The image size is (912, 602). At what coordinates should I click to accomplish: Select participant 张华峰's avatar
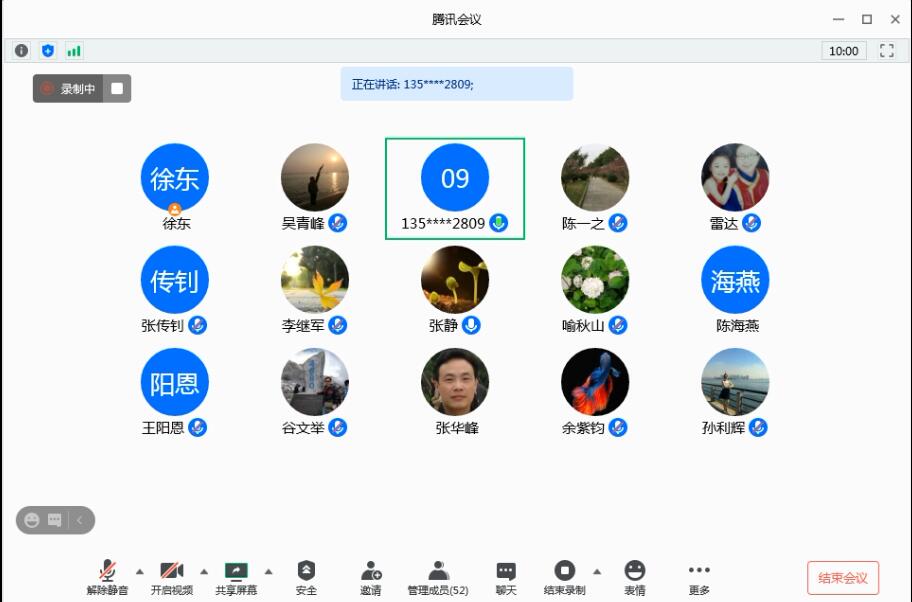point(455,382)
